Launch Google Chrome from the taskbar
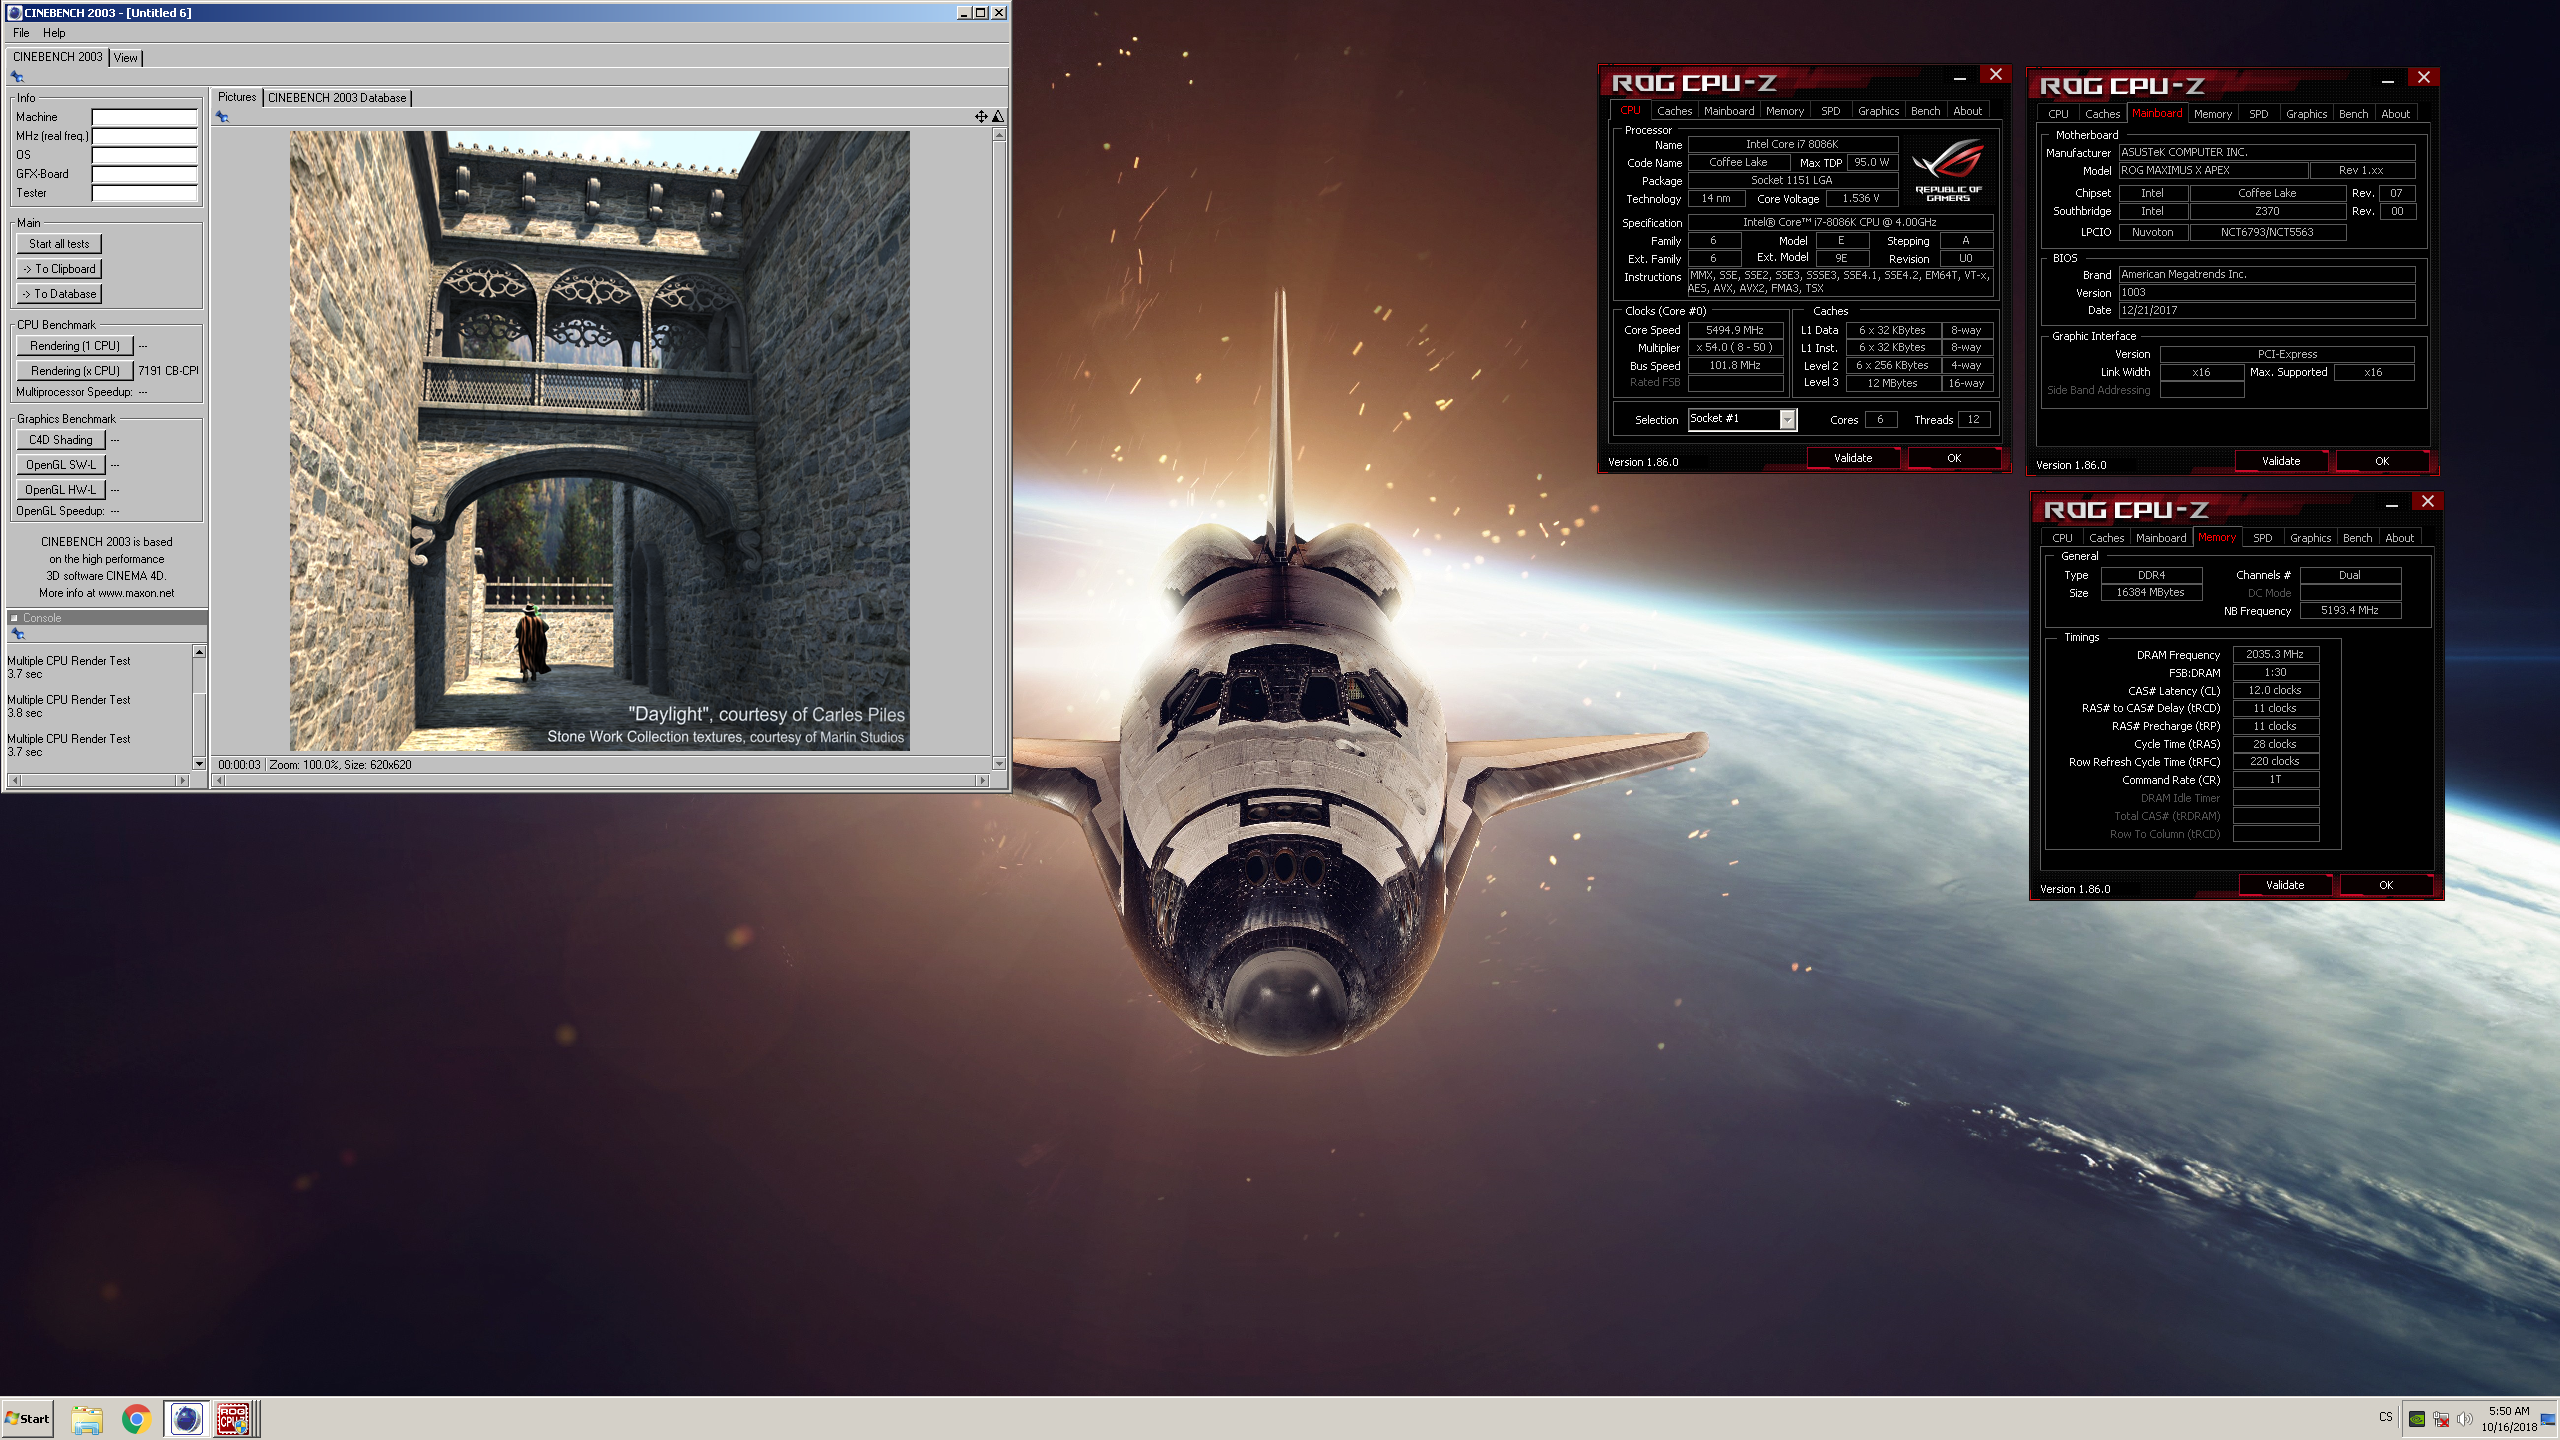The height and width of the screenshot is (1440, 2560). click(x=136, y=1419)
